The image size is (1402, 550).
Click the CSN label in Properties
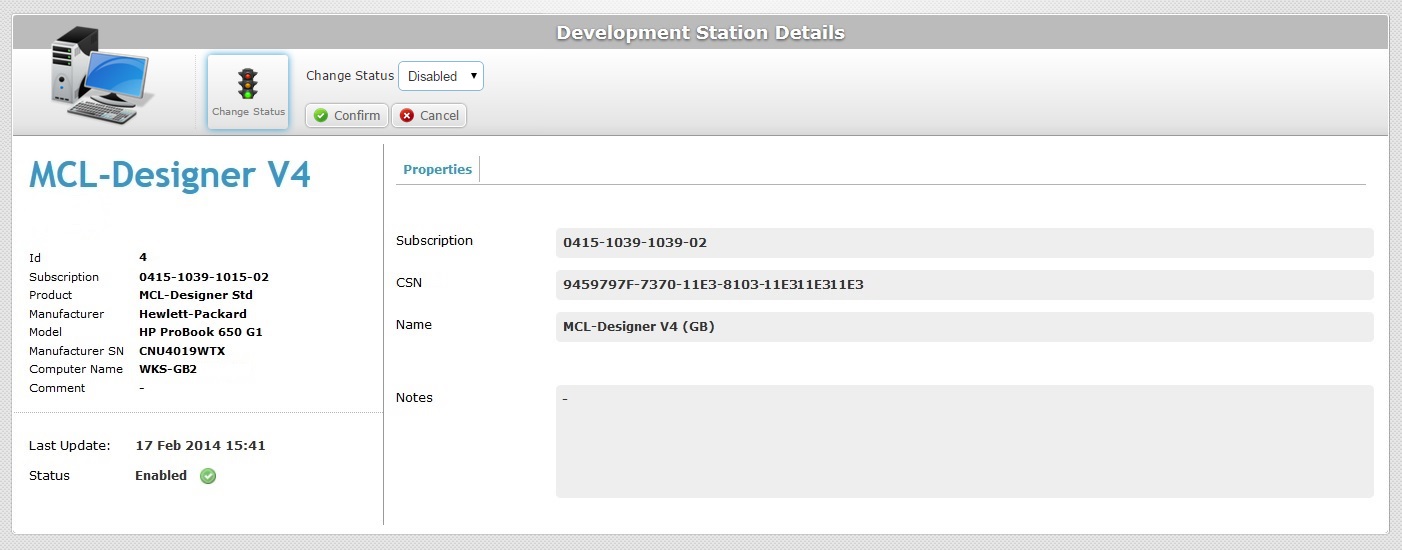coord(409,283)
